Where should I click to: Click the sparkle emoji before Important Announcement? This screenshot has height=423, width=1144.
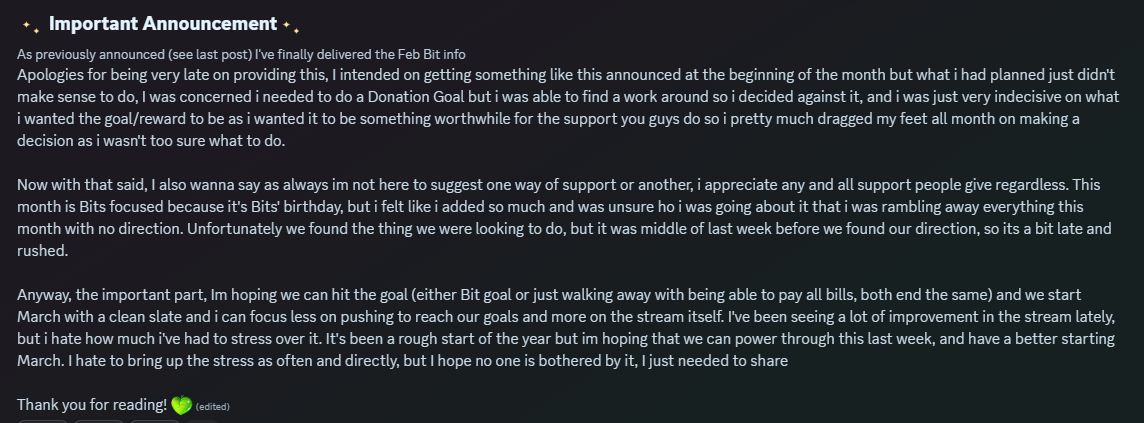point(30,25)
